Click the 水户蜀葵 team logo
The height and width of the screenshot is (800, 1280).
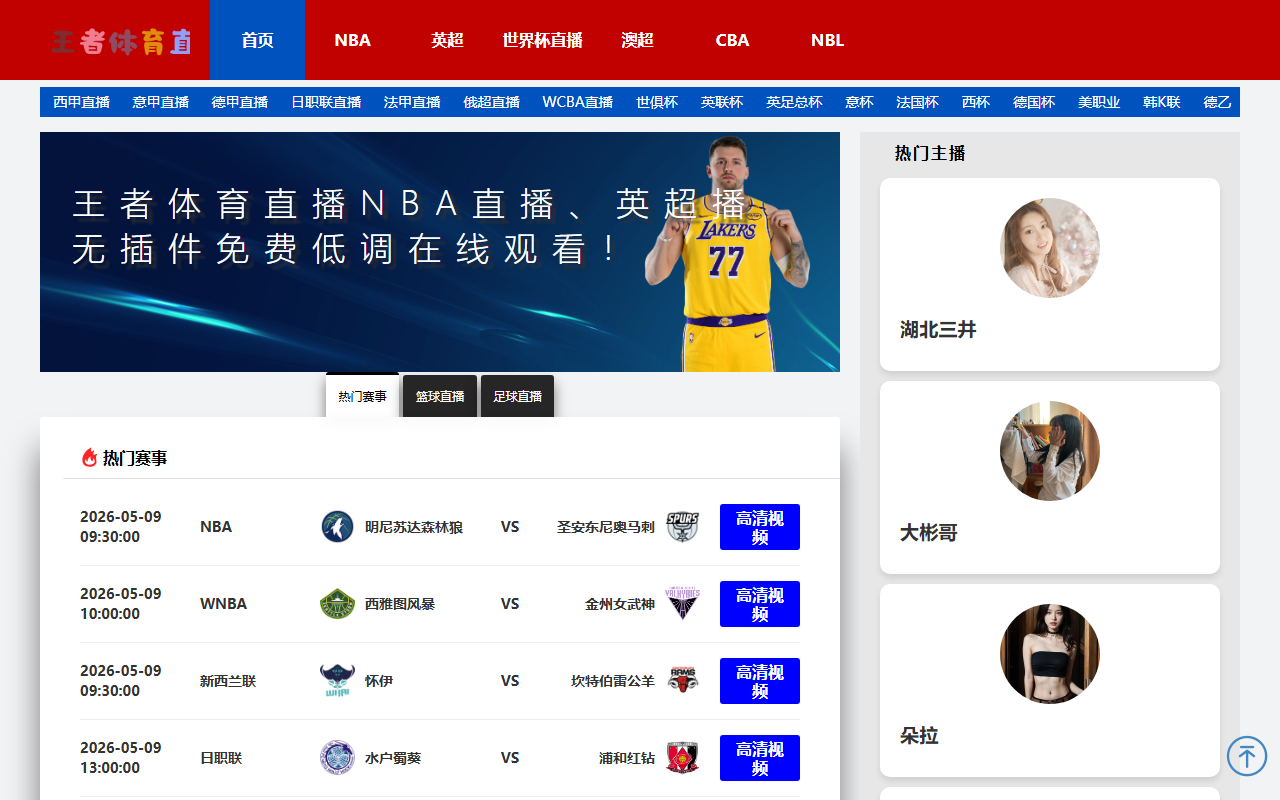(x=337, y=758)
